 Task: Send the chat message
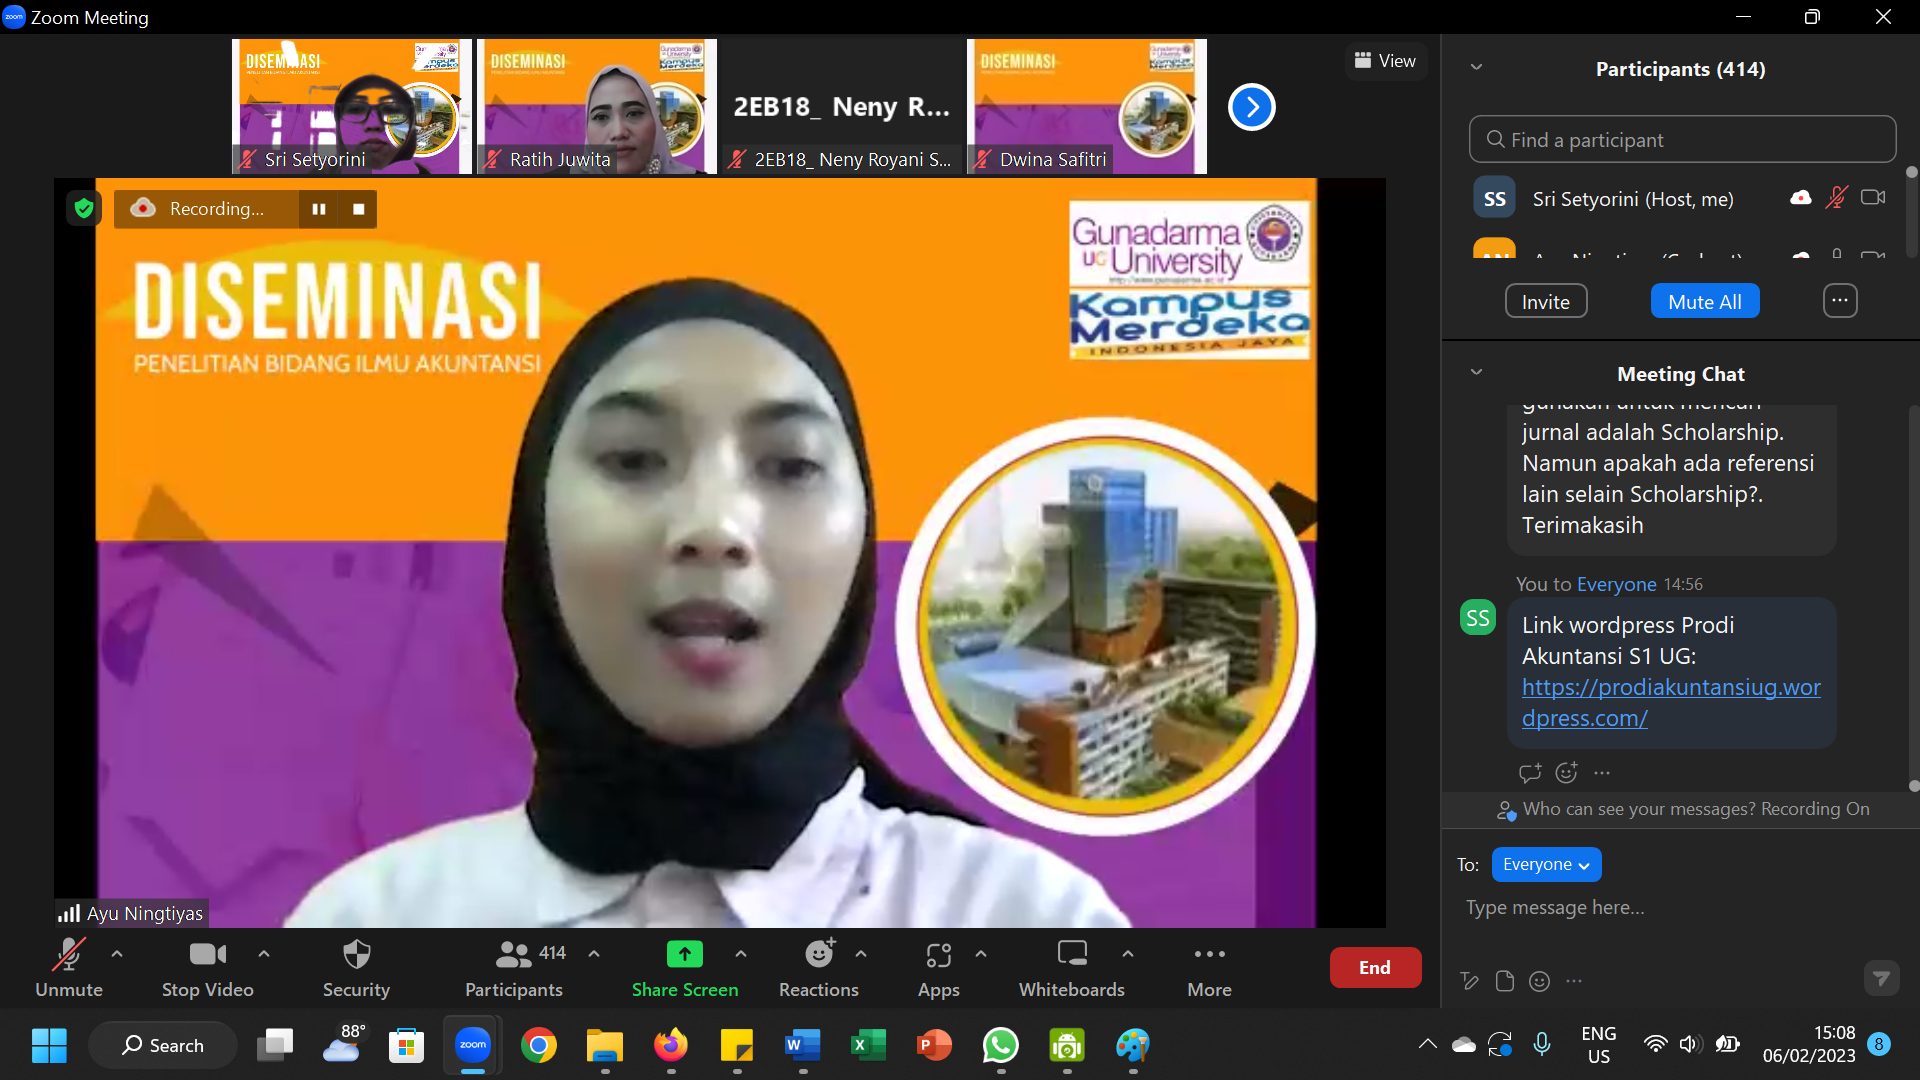1882,978
